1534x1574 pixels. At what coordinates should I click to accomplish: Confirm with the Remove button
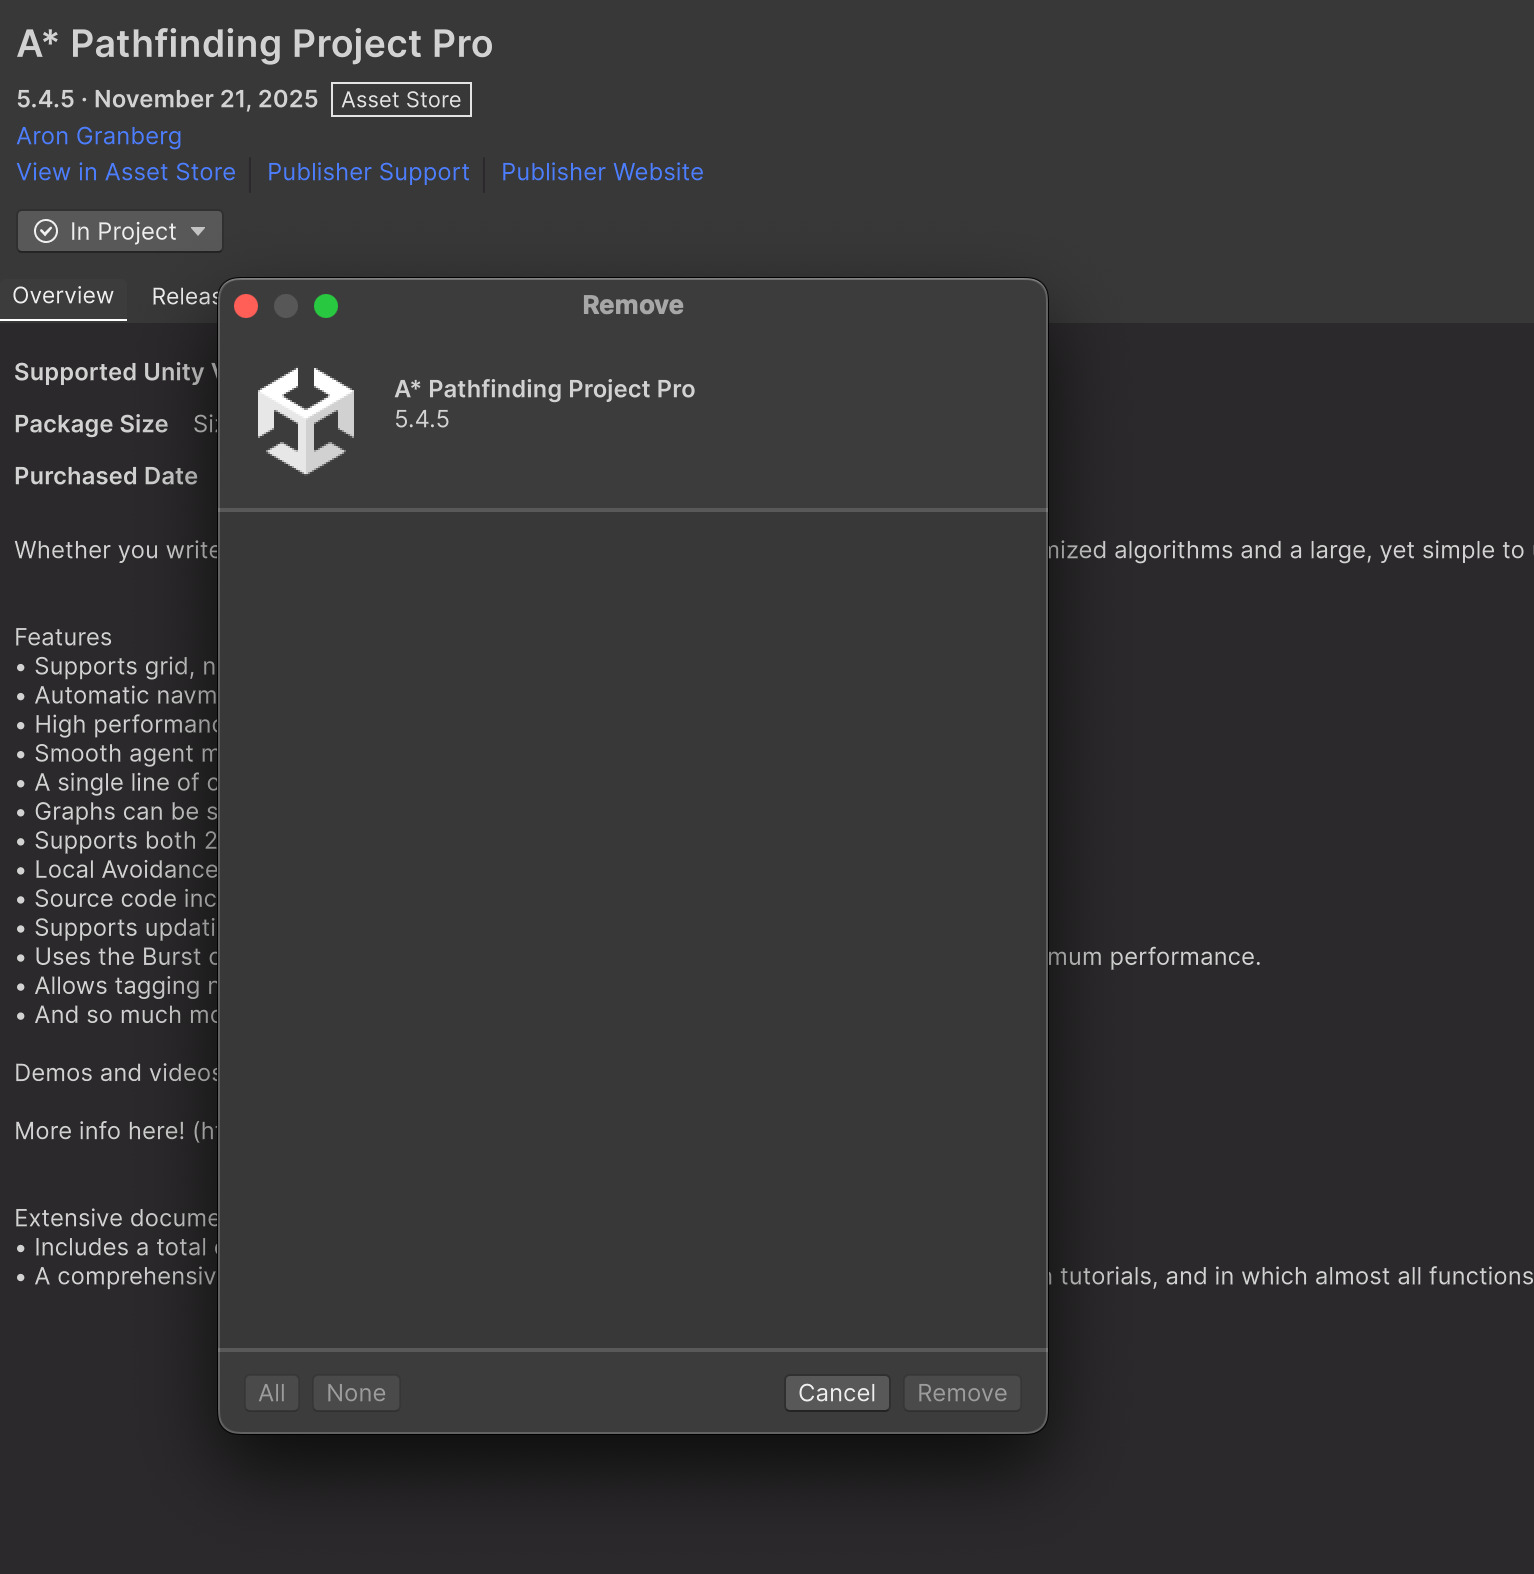coord(961,1393)
